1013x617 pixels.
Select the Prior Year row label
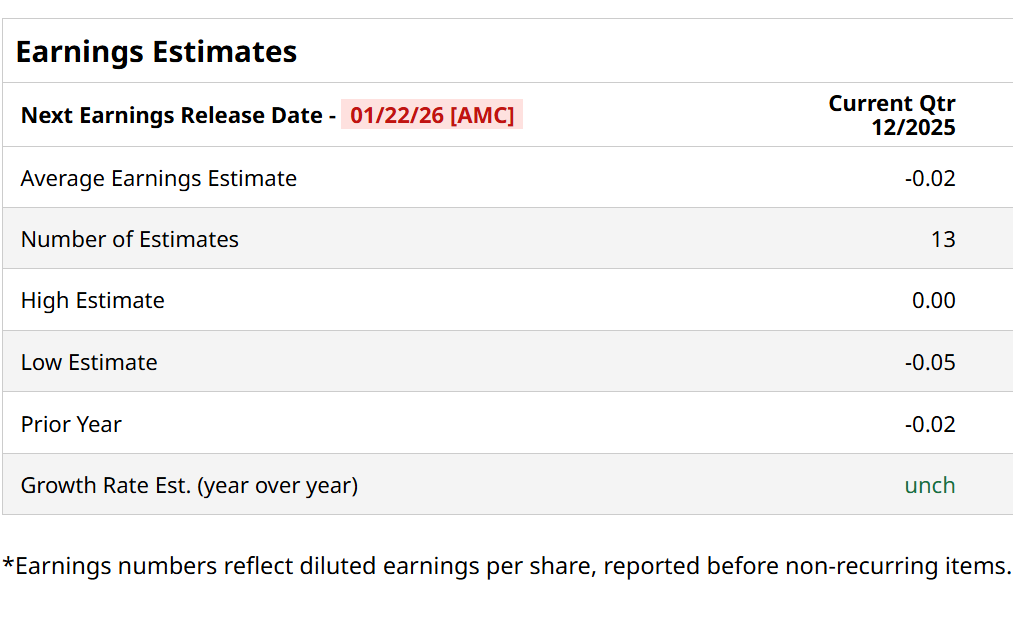(70, 425)
